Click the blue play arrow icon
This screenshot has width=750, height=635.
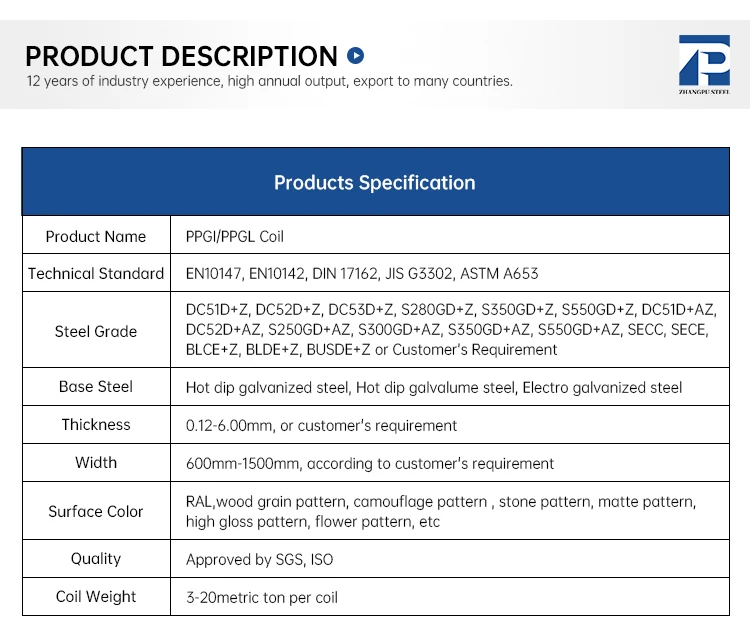355,56
